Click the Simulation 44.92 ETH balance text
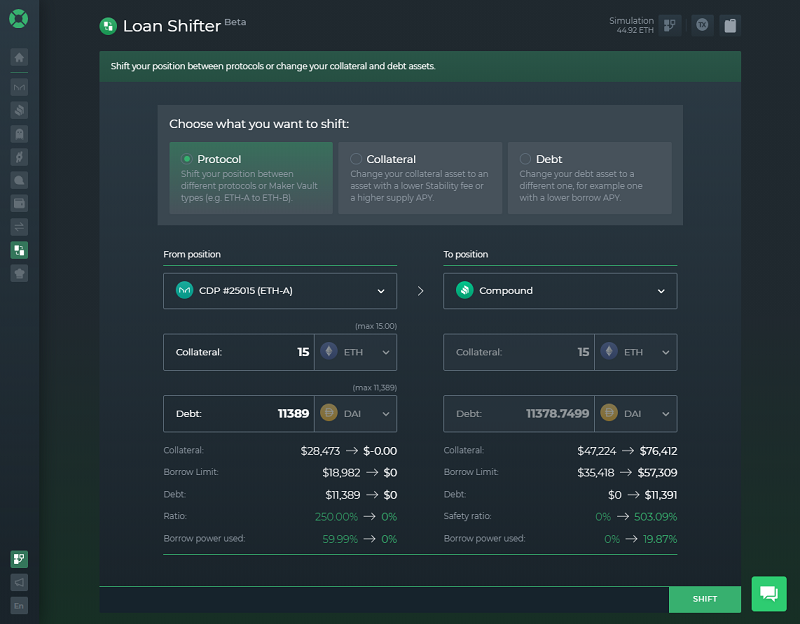Screen dimensions: 800x624 click(x=631, y=25)
